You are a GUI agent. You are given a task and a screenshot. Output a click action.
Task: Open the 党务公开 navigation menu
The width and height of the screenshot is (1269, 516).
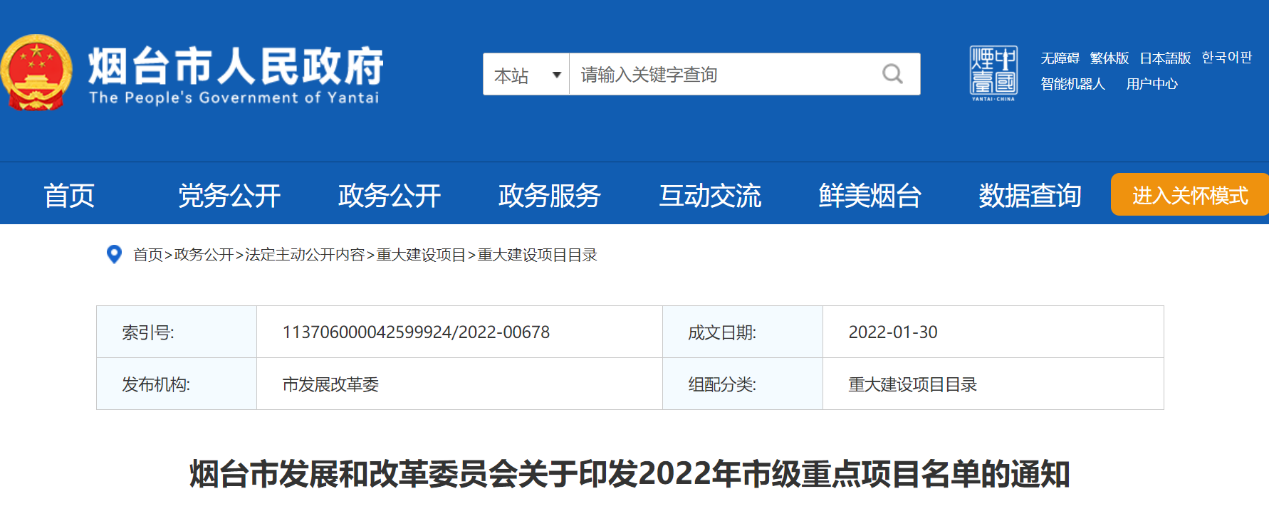229,196
